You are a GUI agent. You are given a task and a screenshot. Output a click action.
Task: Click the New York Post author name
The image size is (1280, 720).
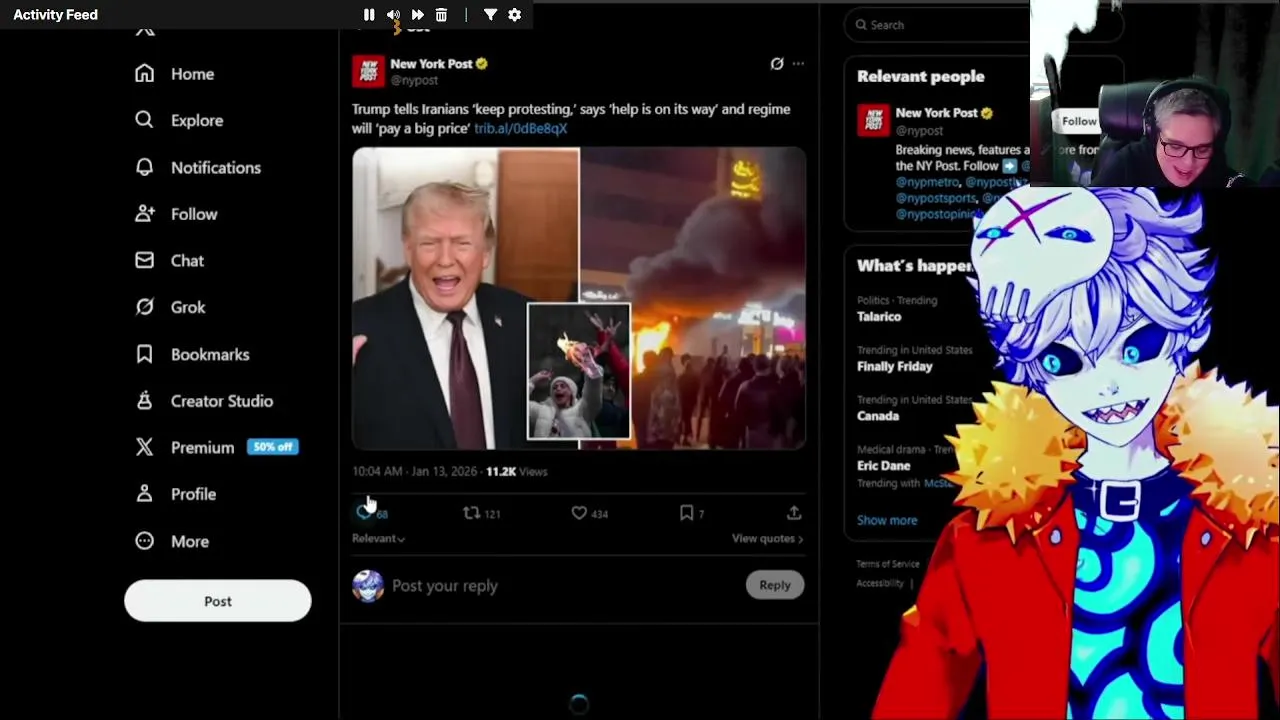pos(431,64)
